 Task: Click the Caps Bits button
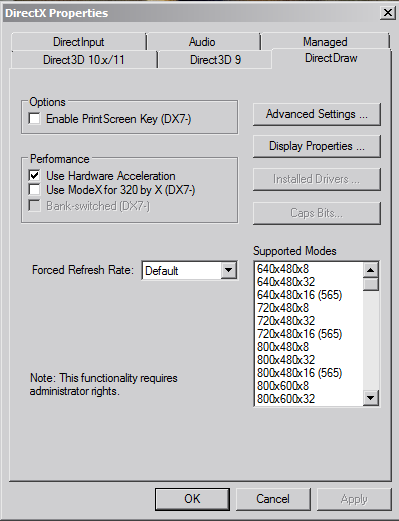click(317, 213)
